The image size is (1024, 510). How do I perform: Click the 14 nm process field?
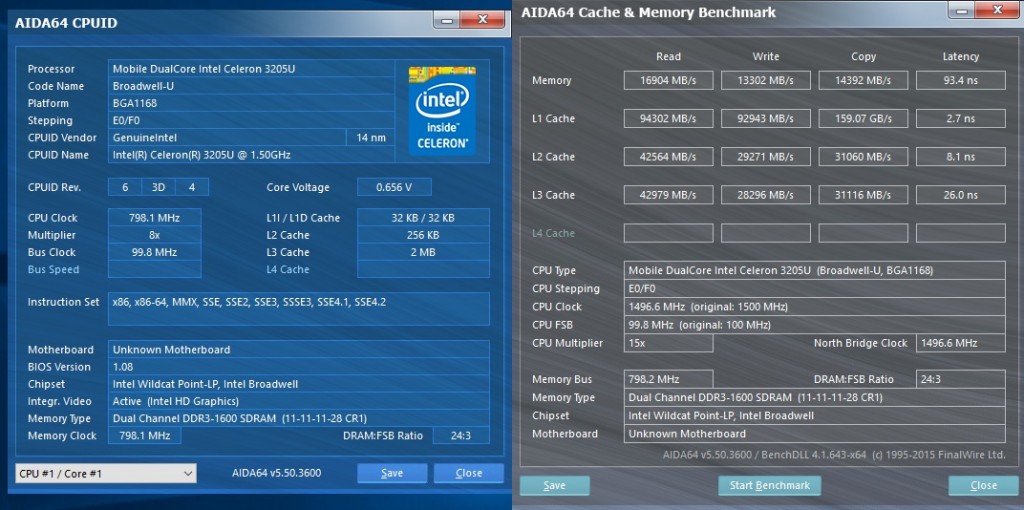370,138
